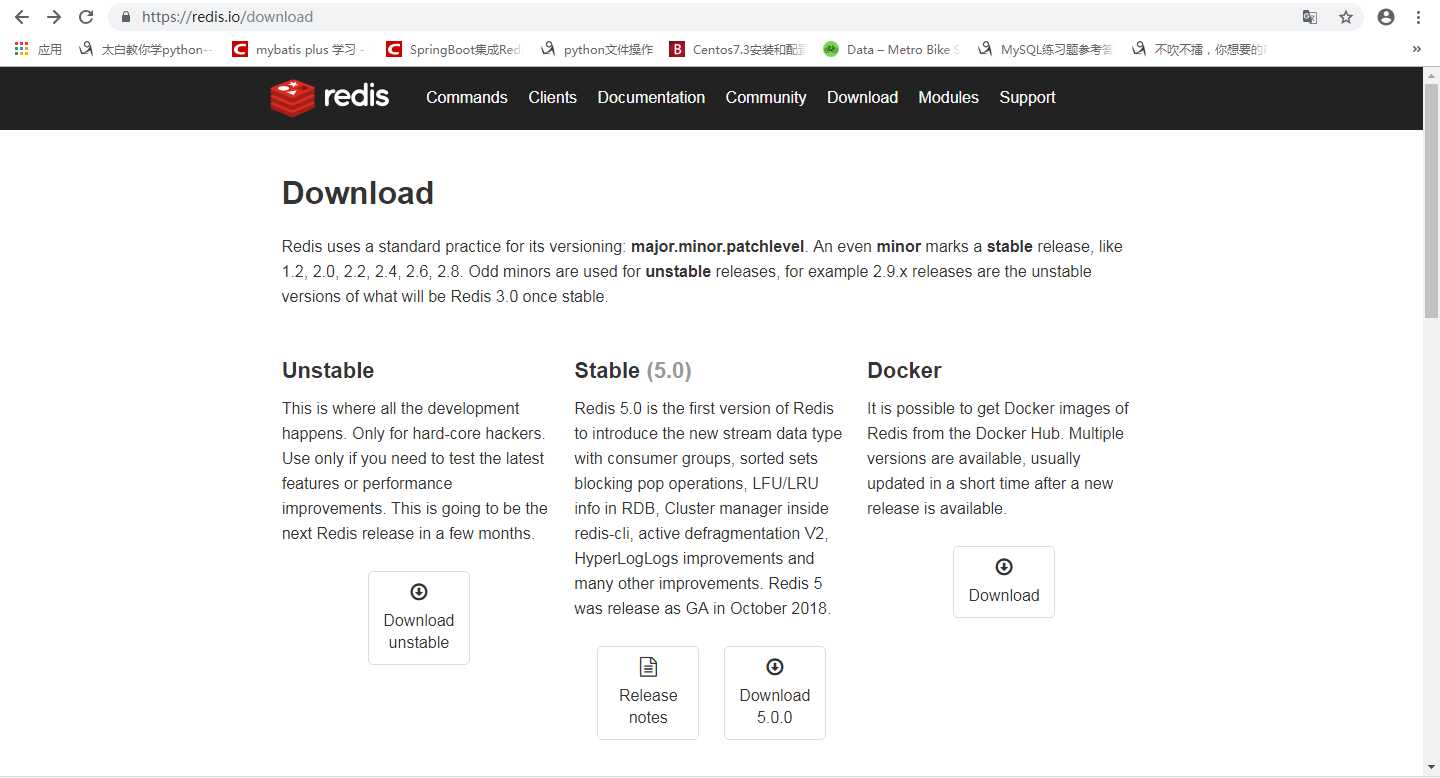This screenshot has width=1440, height=778.
Task: Open the mybatis plus bookmark
Action: tap(298, 49)
